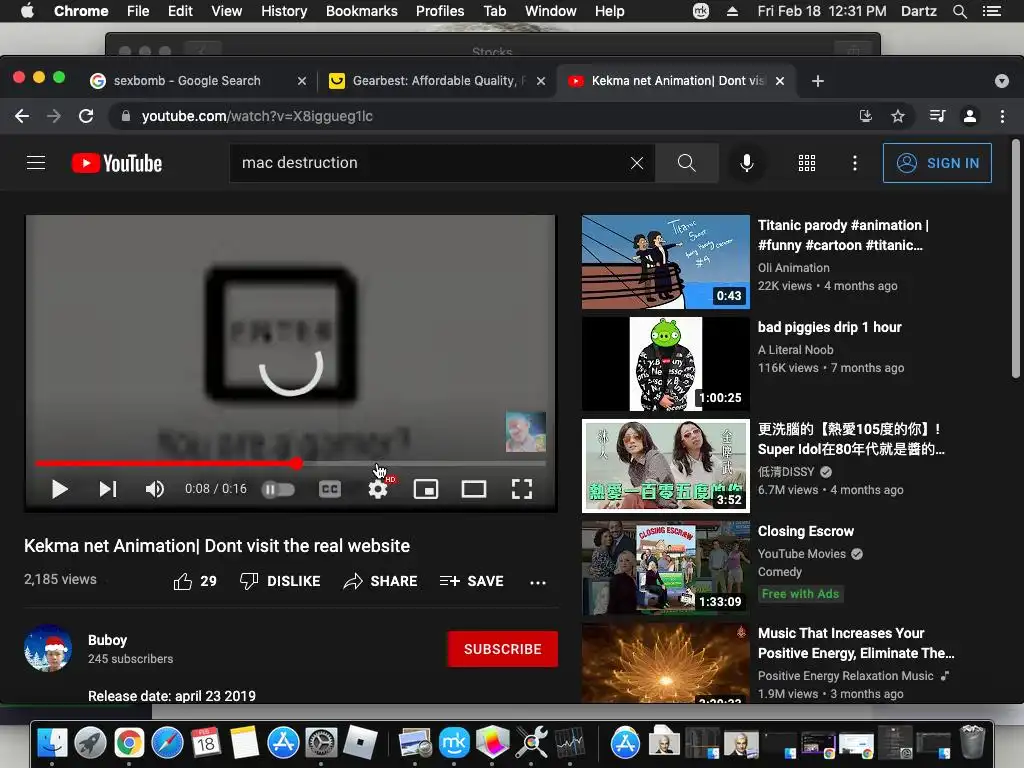Open Spotlight search in menu bar
The width and height of the screenshot is (1024, 768).
959,11
